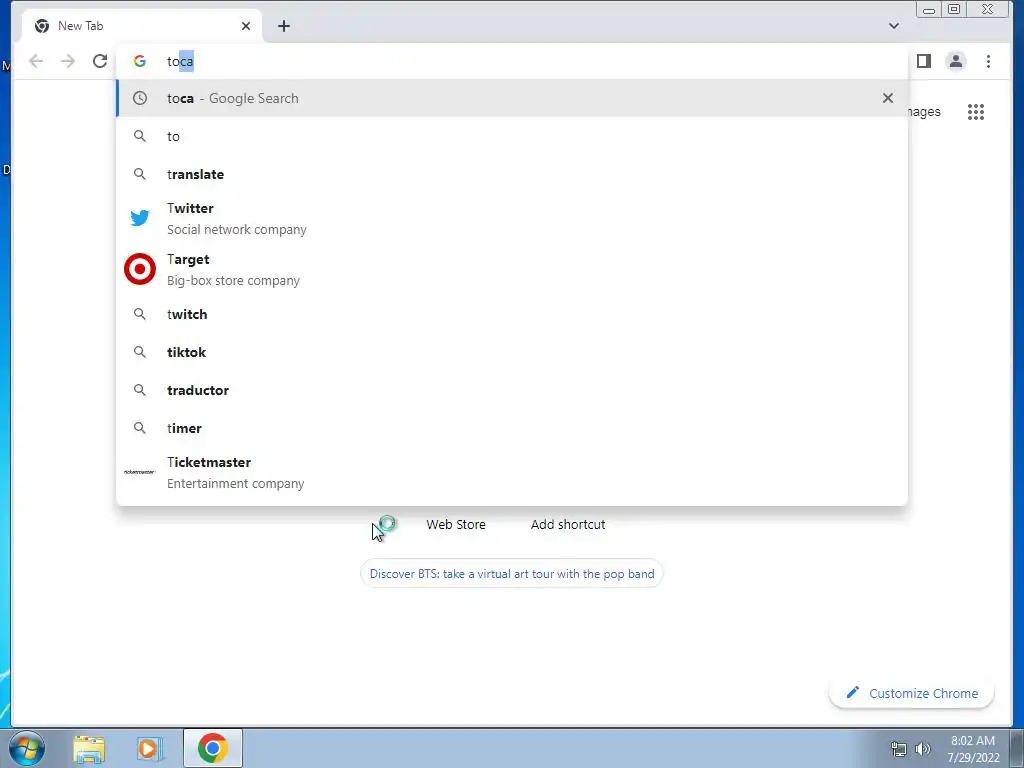The image size is (1024, 768).
Task: Close the New Tab tab
Action: (246, 26)
